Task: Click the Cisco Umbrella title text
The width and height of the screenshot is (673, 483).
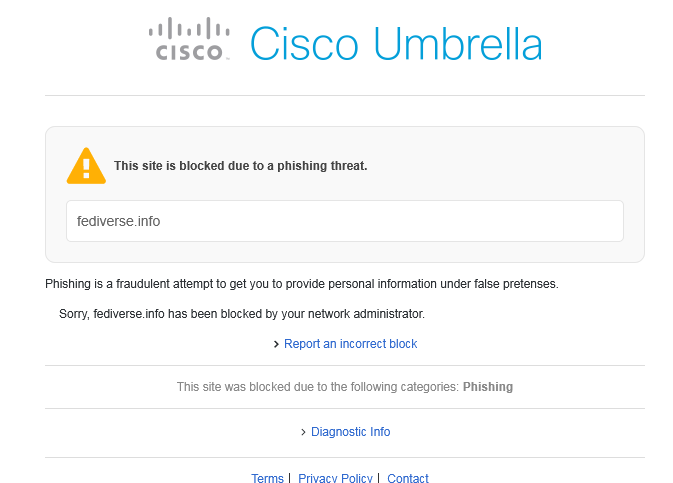Action: tap(396, 43)
